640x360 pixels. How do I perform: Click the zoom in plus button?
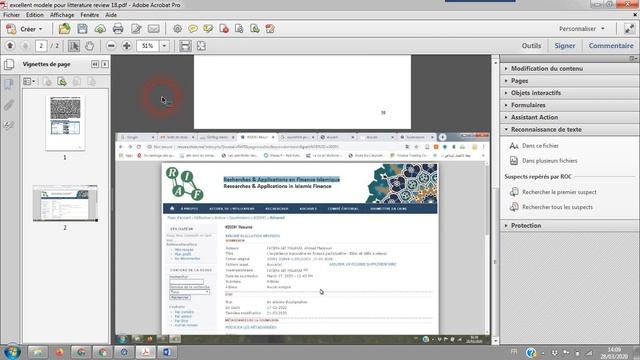127,46
